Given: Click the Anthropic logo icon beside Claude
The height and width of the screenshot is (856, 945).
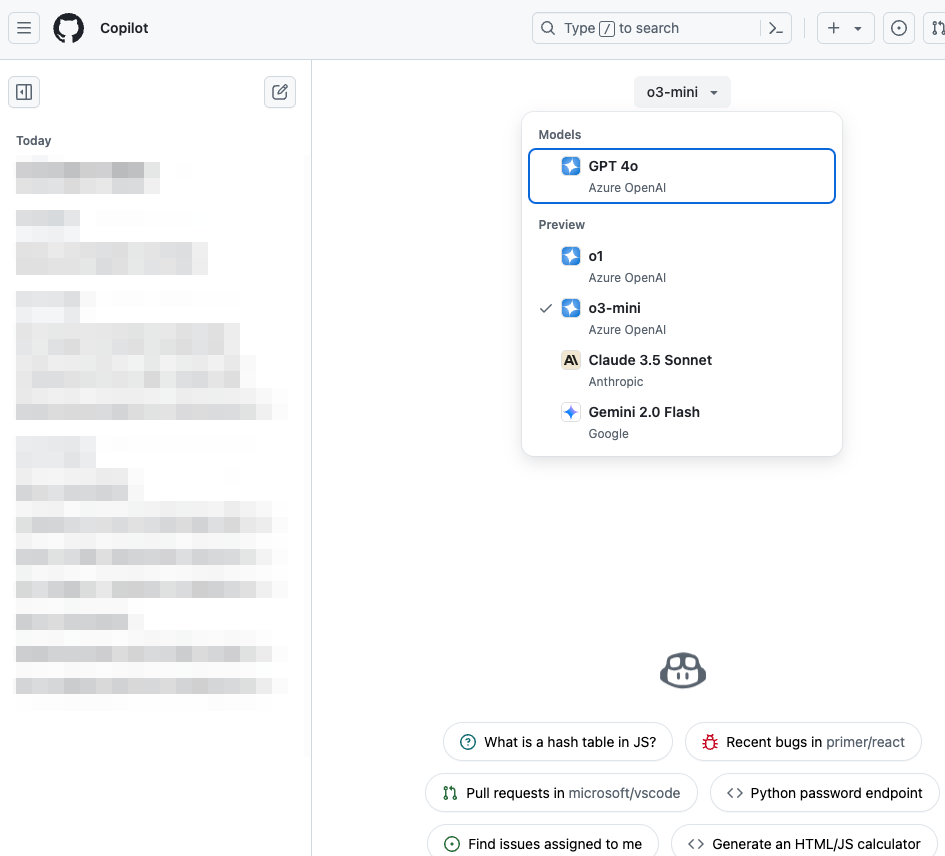Looking at the screenshot, I should point(571,360).
